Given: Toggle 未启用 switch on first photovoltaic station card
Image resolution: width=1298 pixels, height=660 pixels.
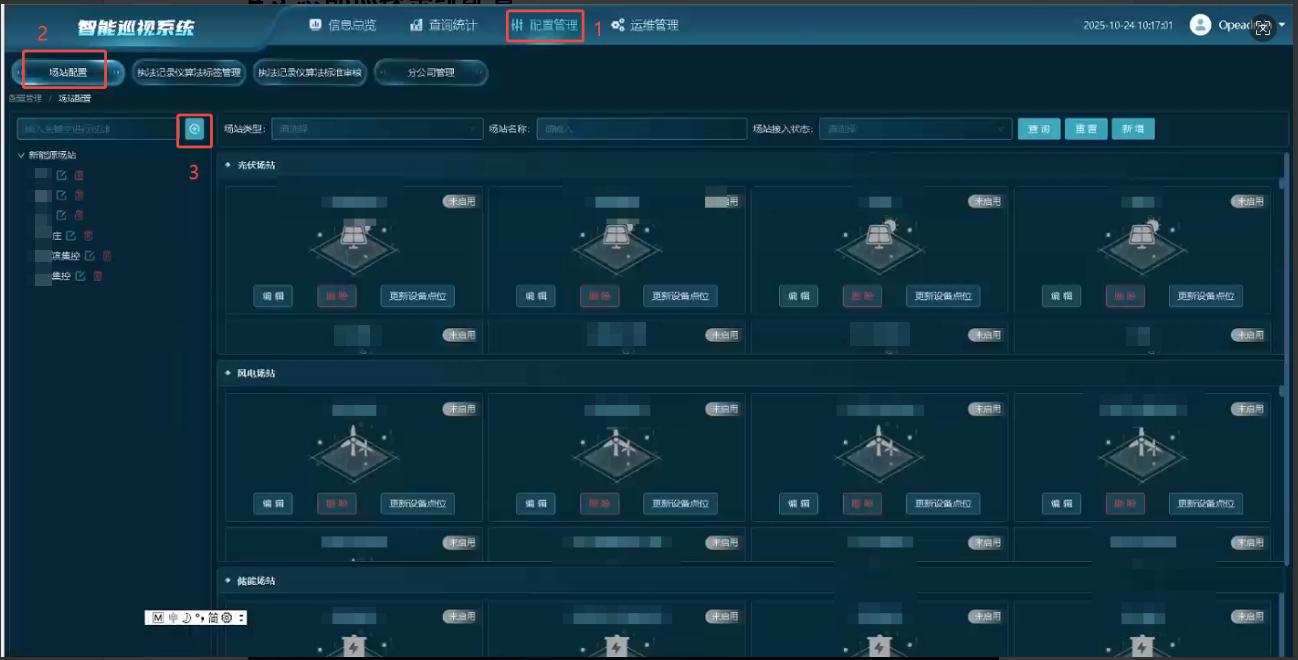Looking at the screenshot, I should [x=460, y=201].
